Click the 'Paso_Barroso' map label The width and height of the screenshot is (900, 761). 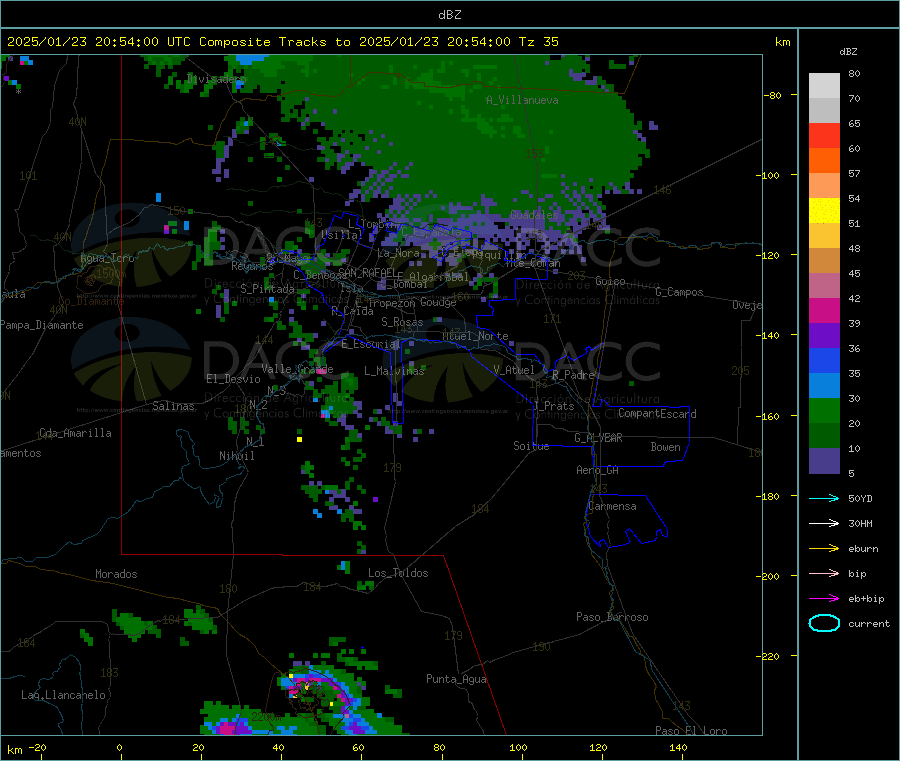click(x=612, y=618)
